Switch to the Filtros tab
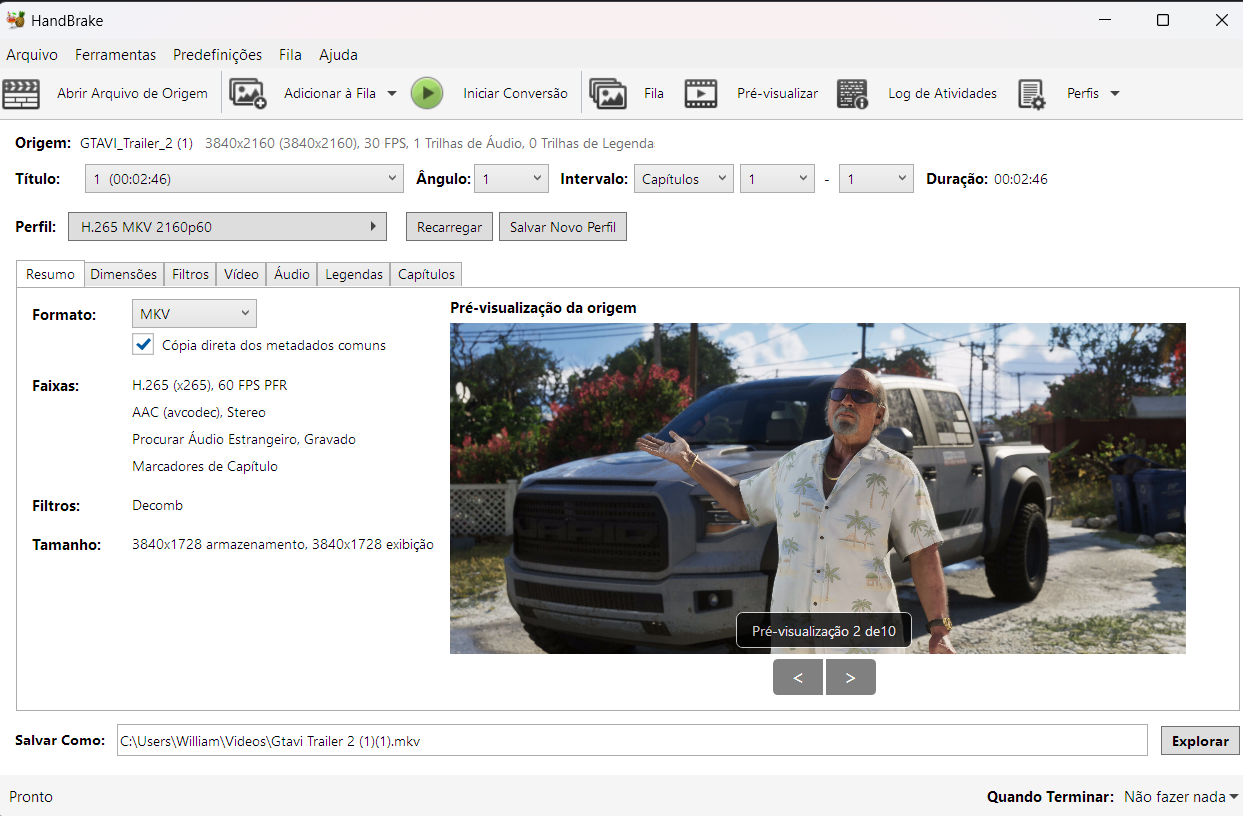1243x816 pixels. pos(190,274)
